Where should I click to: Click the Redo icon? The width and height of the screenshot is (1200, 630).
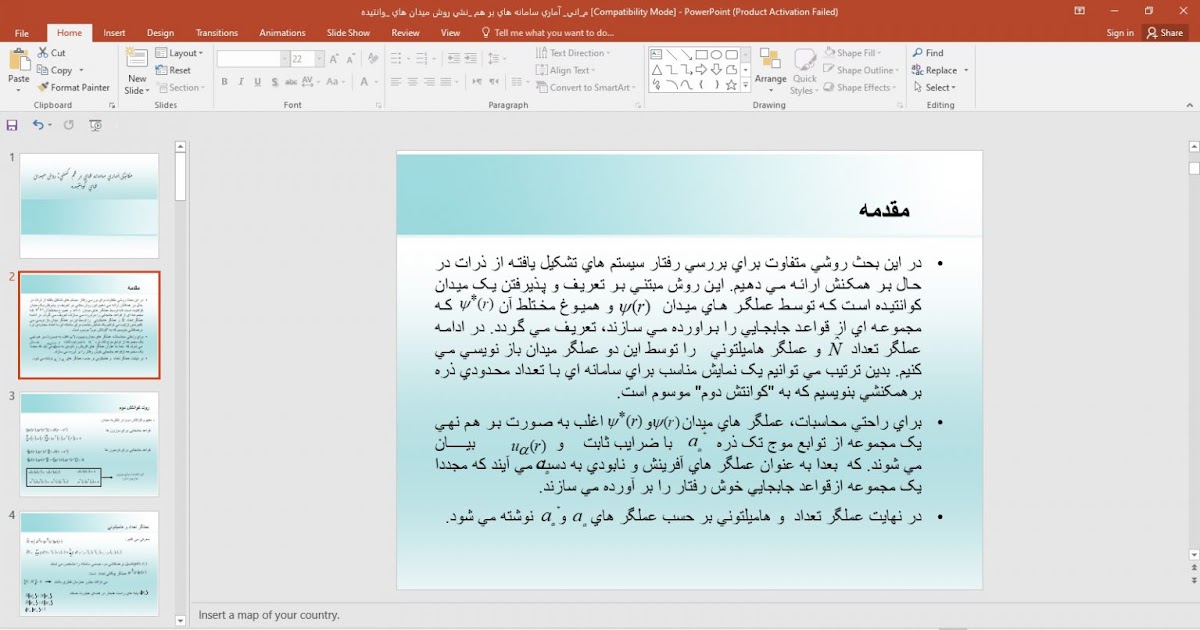(x=68, y=125)
